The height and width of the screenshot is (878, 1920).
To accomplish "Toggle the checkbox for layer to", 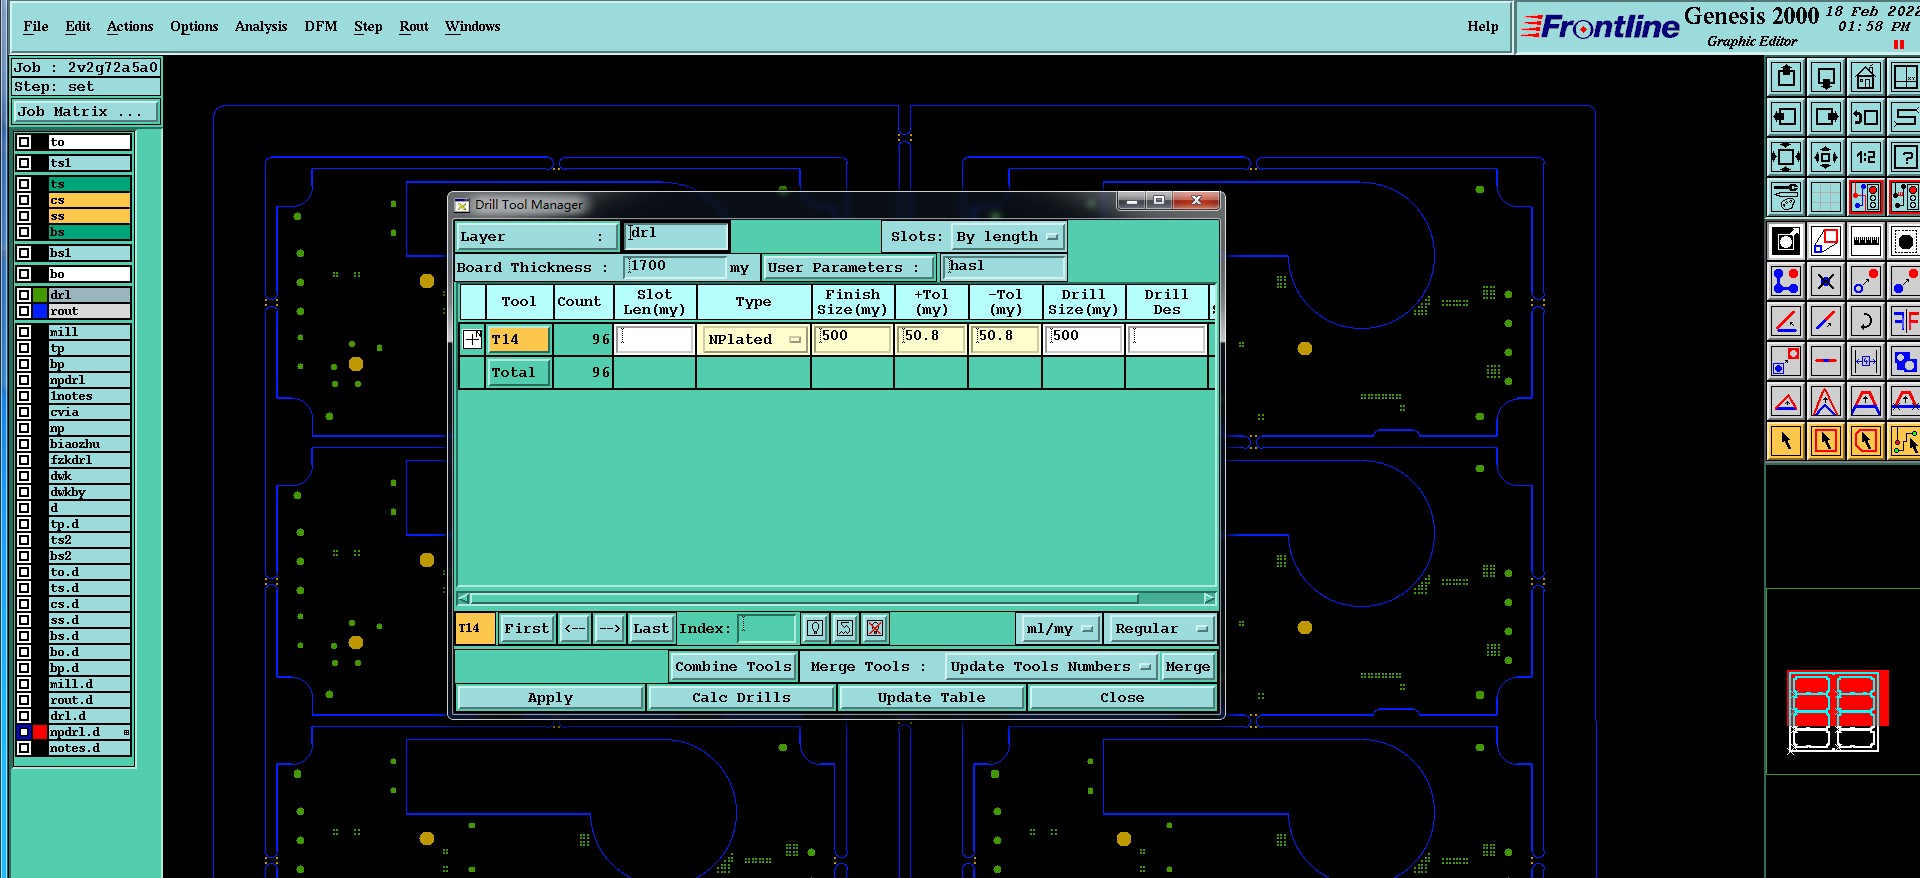I will 24,142.
